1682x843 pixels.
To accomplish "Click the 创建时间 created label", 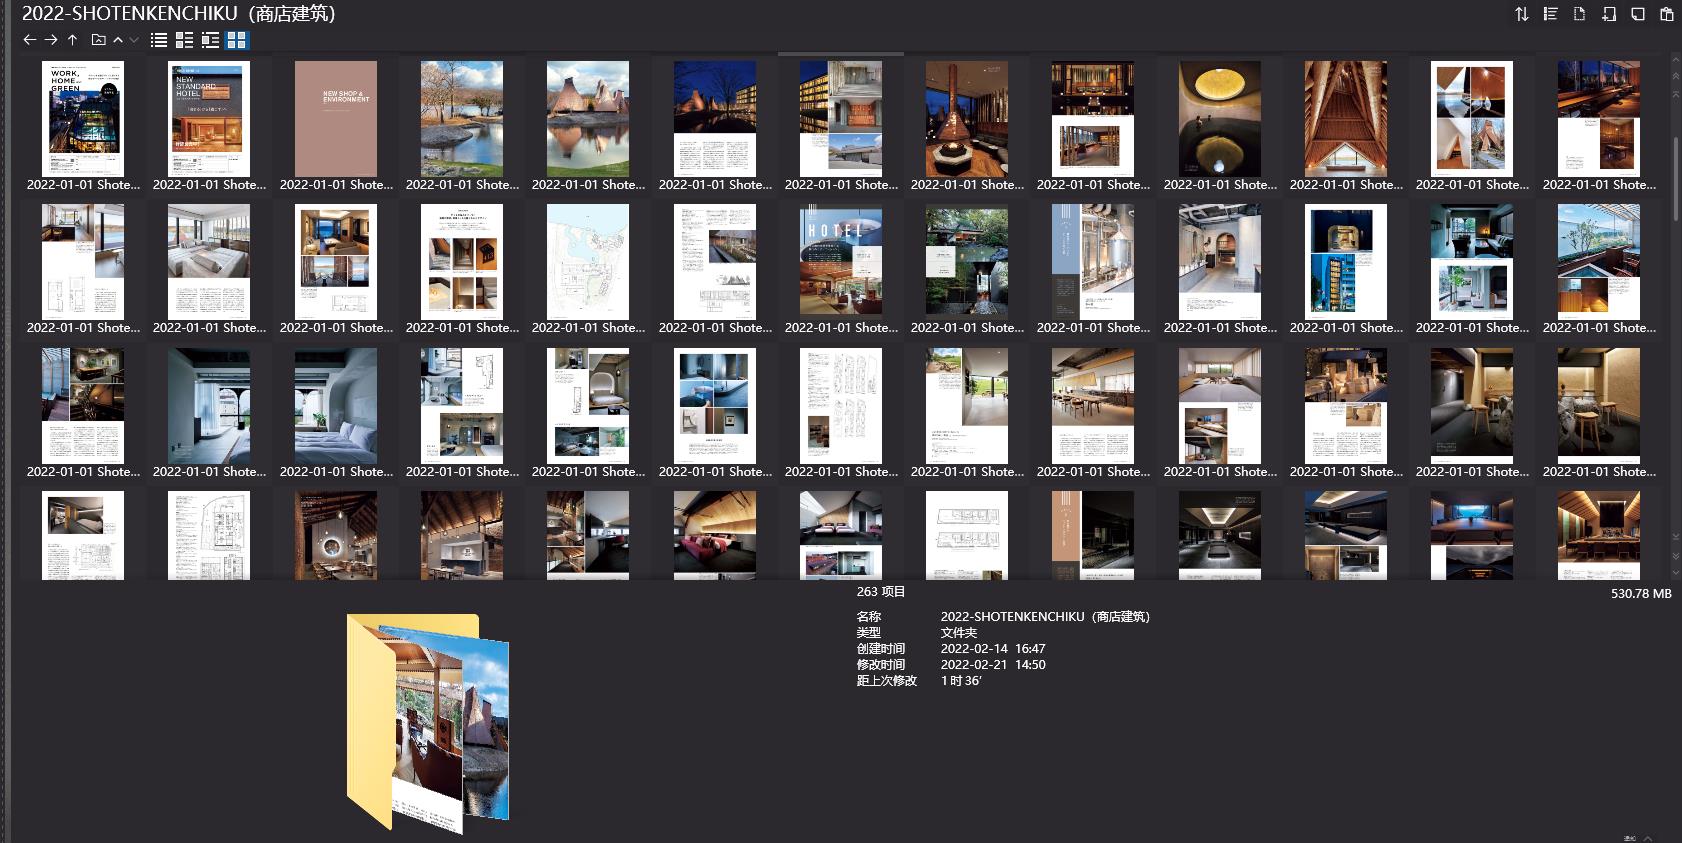I will [881, 649].
